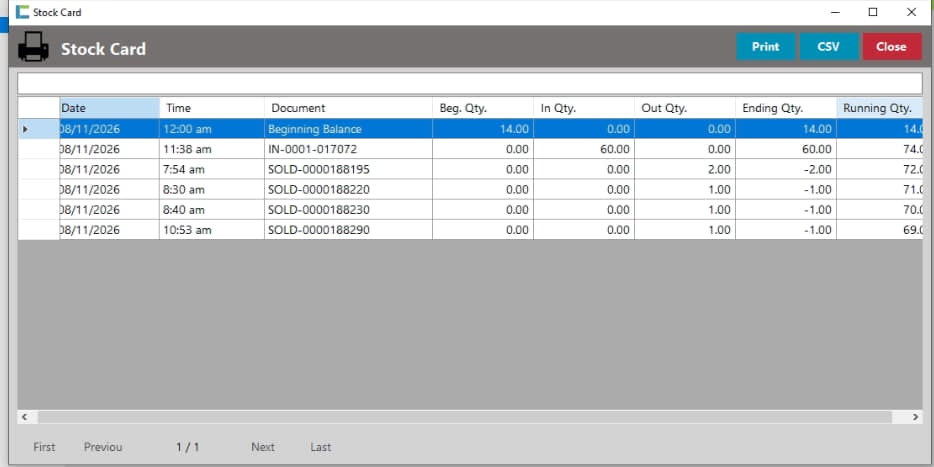This screenshot has width=934, height=467.
Task: Sort by the Time column header
Action: tap(212, 108)
